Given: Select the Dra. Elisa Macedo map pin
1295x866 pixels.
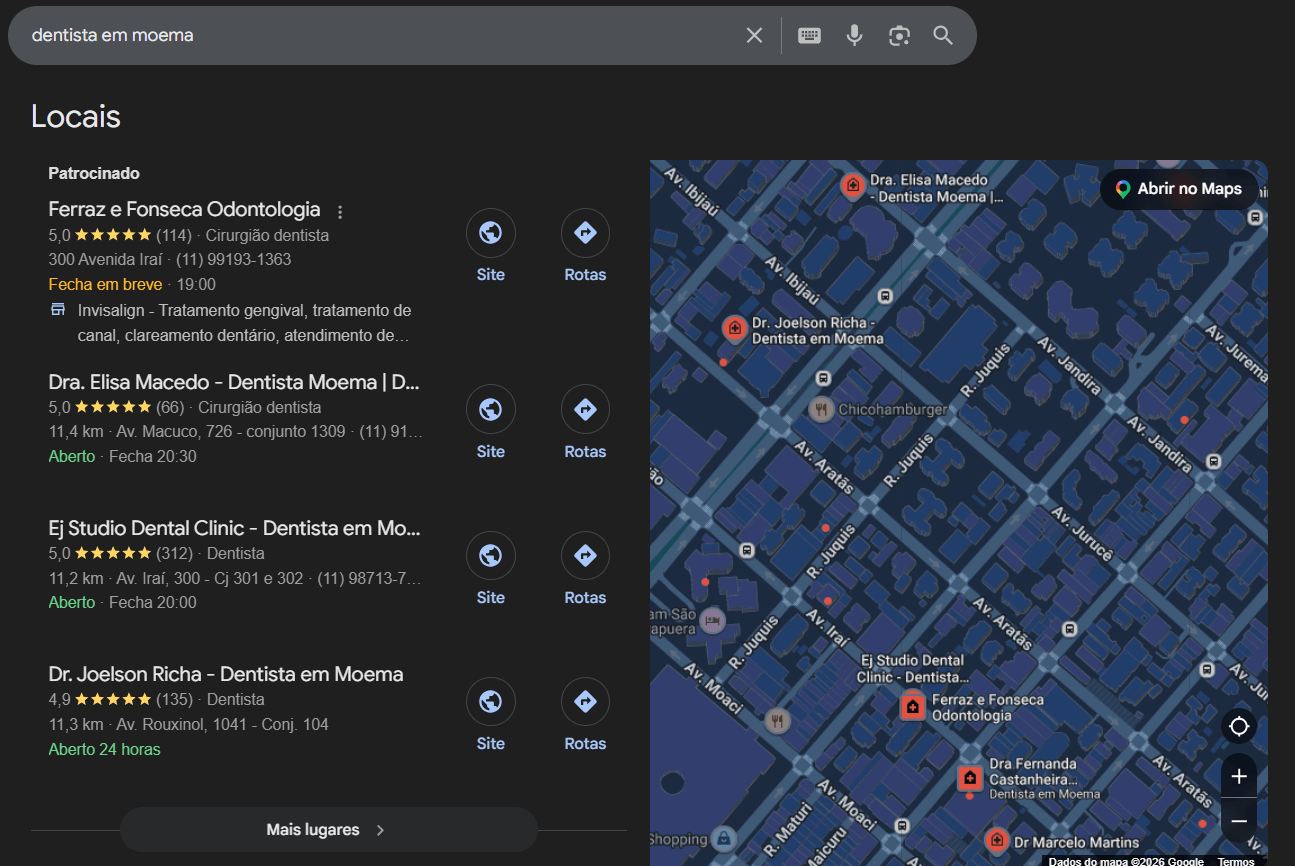Looking at the screenshot, I should pos(852,185).
